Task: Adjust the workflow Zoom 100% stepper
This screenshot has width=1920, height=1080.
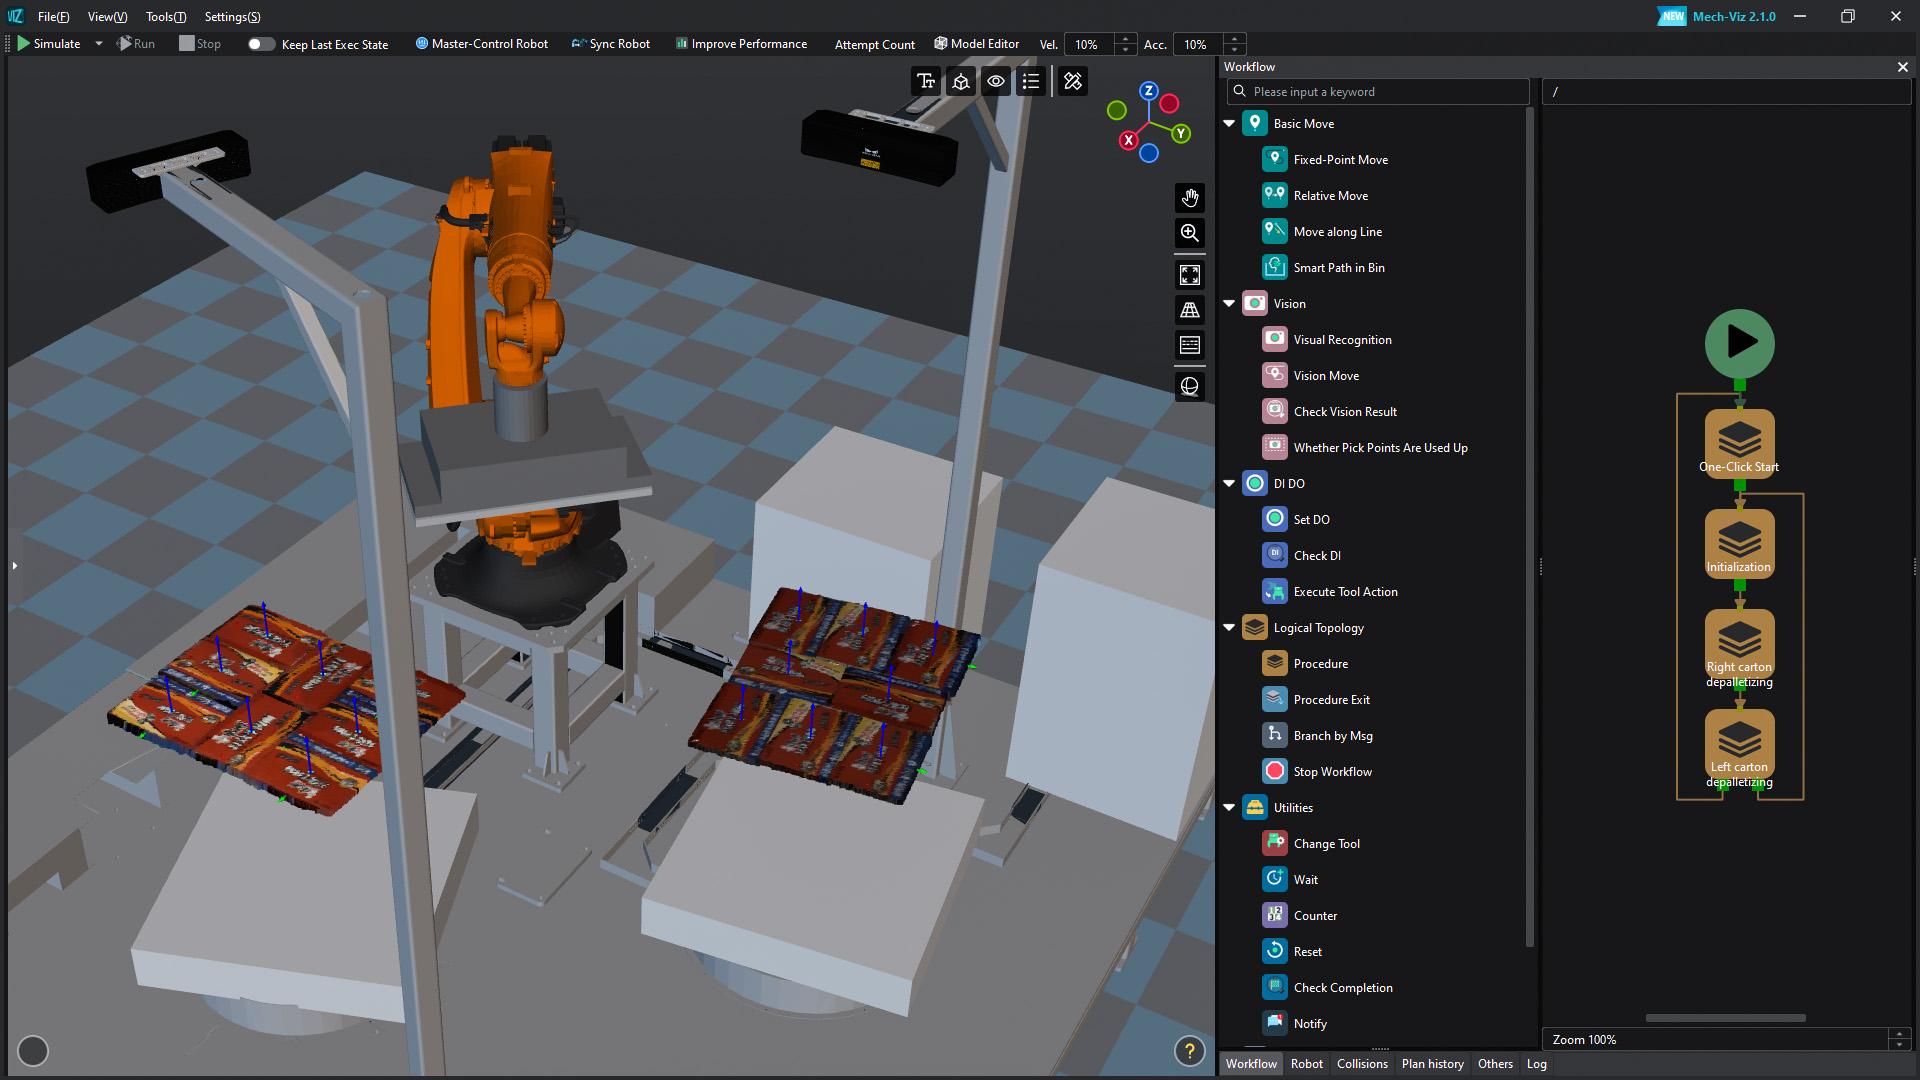Action: pos(1900,1040)
